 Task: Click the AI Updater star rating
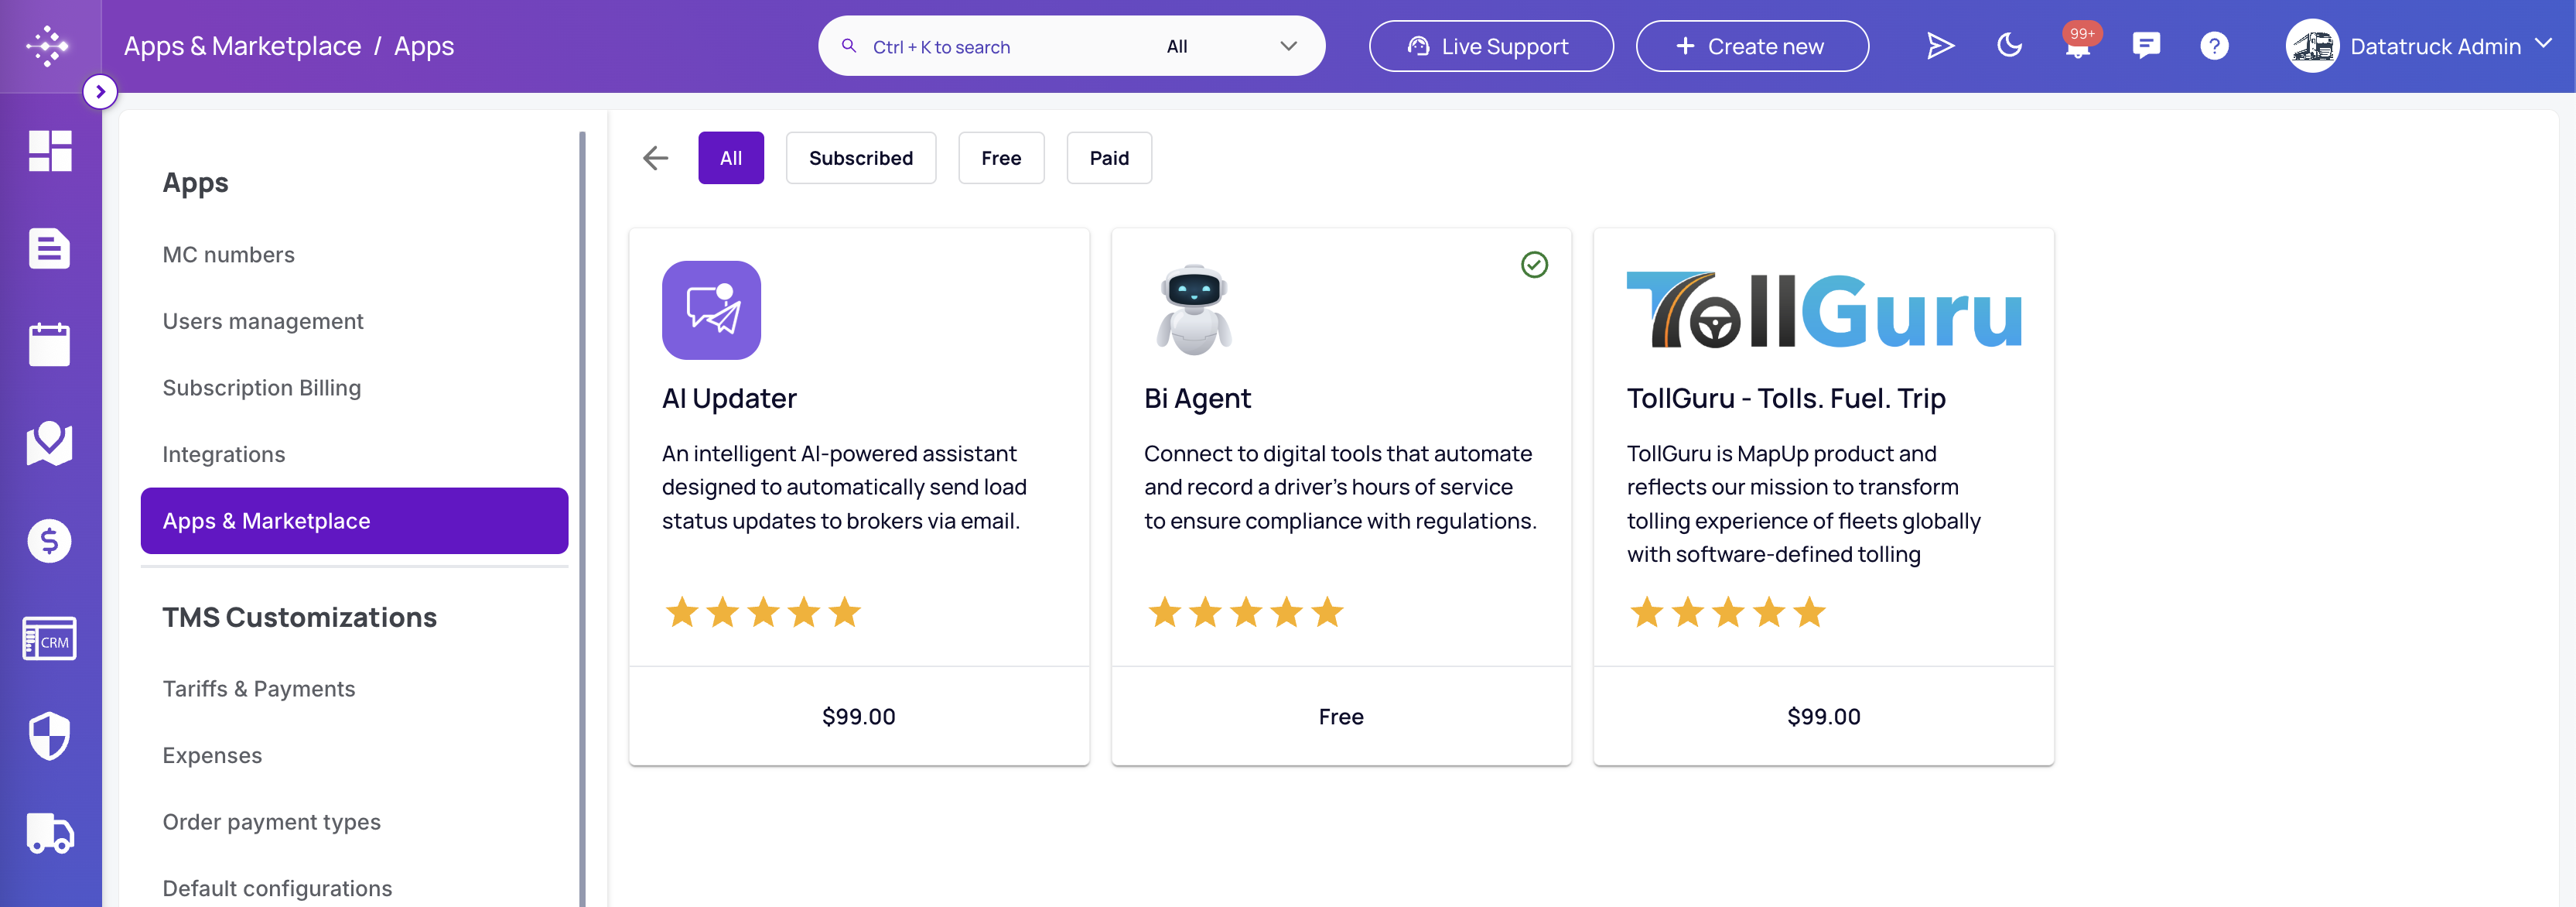763,612
